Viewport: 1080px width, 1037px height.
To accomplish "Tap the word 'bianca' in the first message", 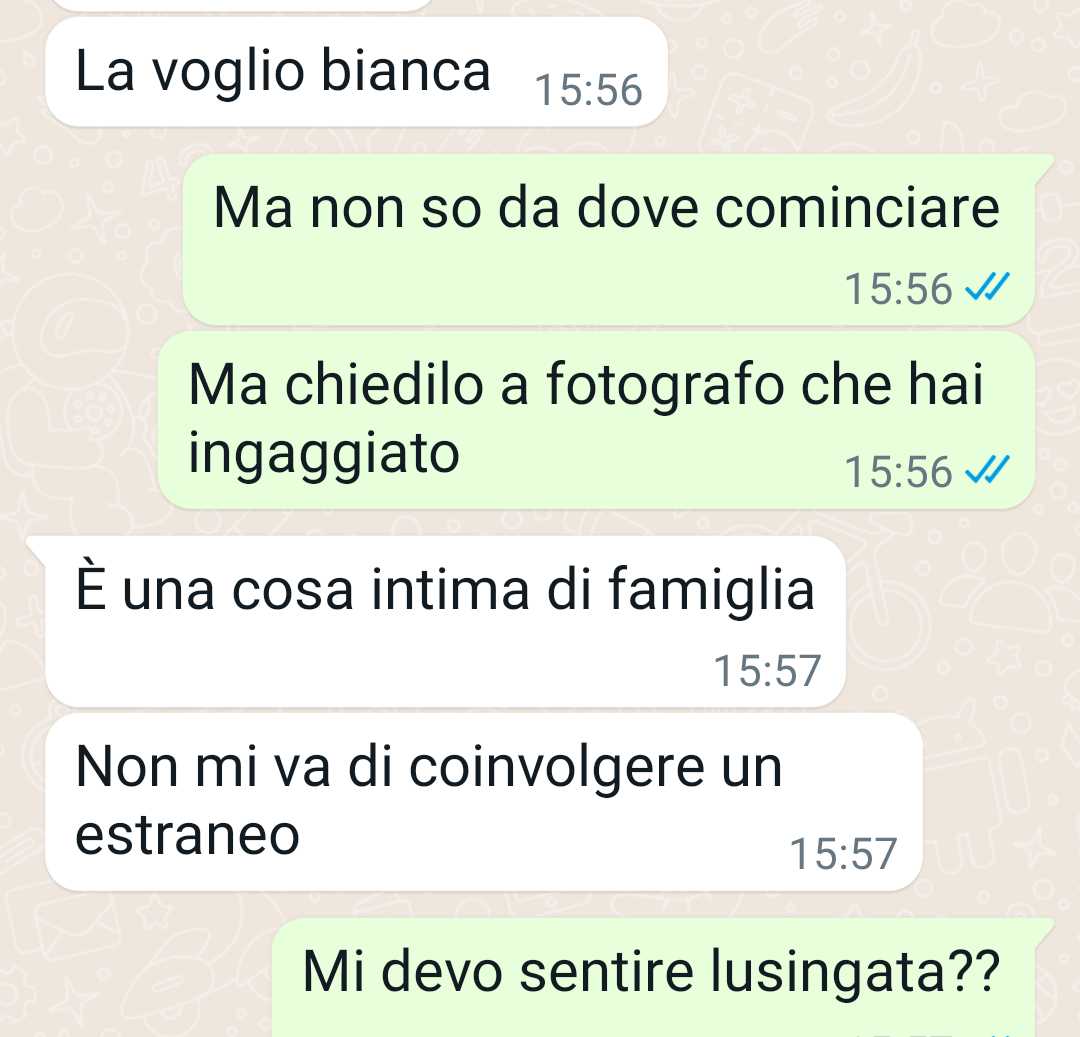I will tap(406, 70).
